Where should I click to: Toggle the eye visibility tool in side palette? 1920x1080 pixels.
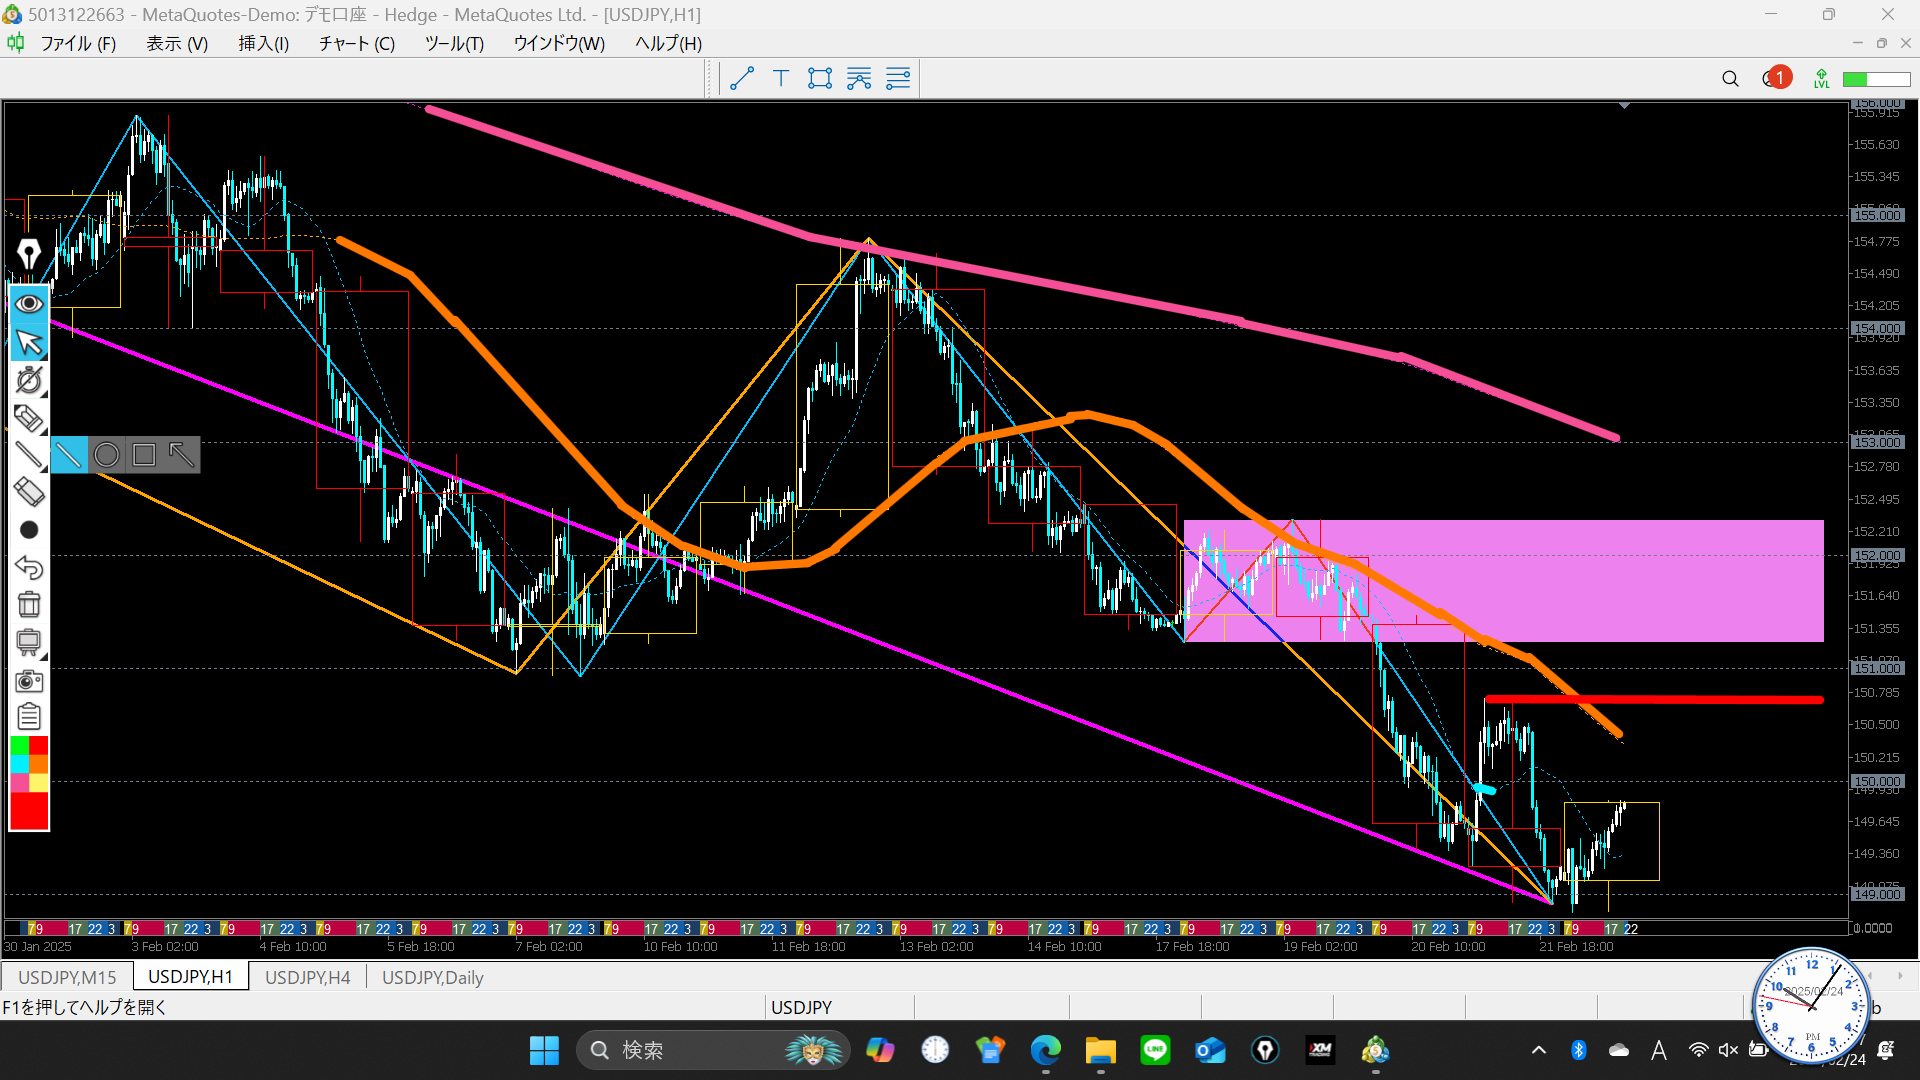point(29,303)
